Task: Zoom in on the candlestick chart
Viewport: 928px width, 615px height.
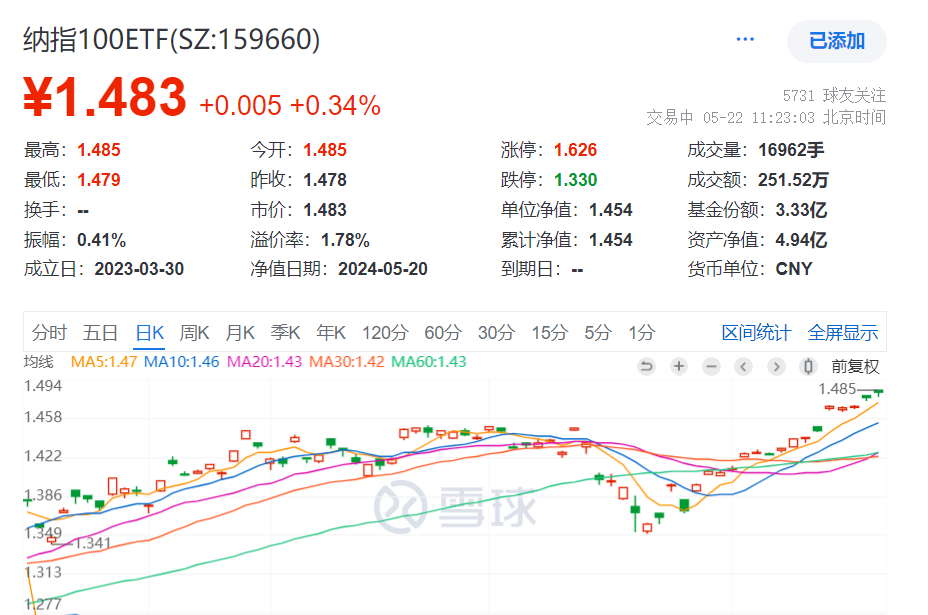Action: pyautogui.click(x=678, y=366)
